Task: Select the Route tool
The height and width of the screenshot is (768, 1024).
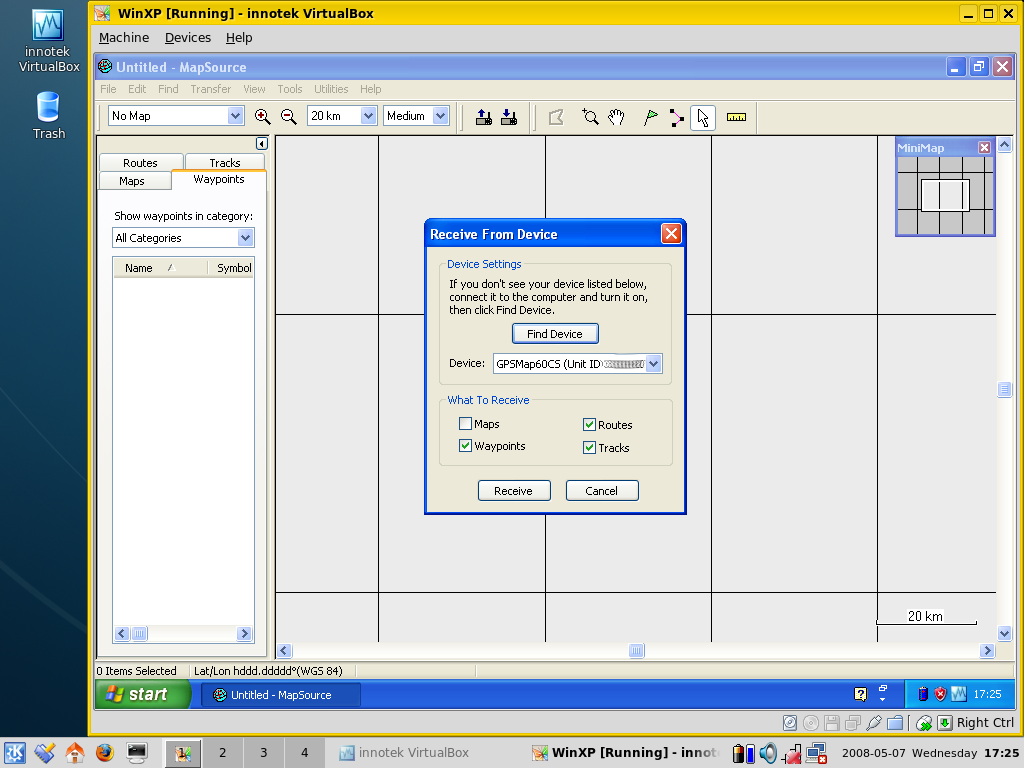Action: (x=677, y=118)
